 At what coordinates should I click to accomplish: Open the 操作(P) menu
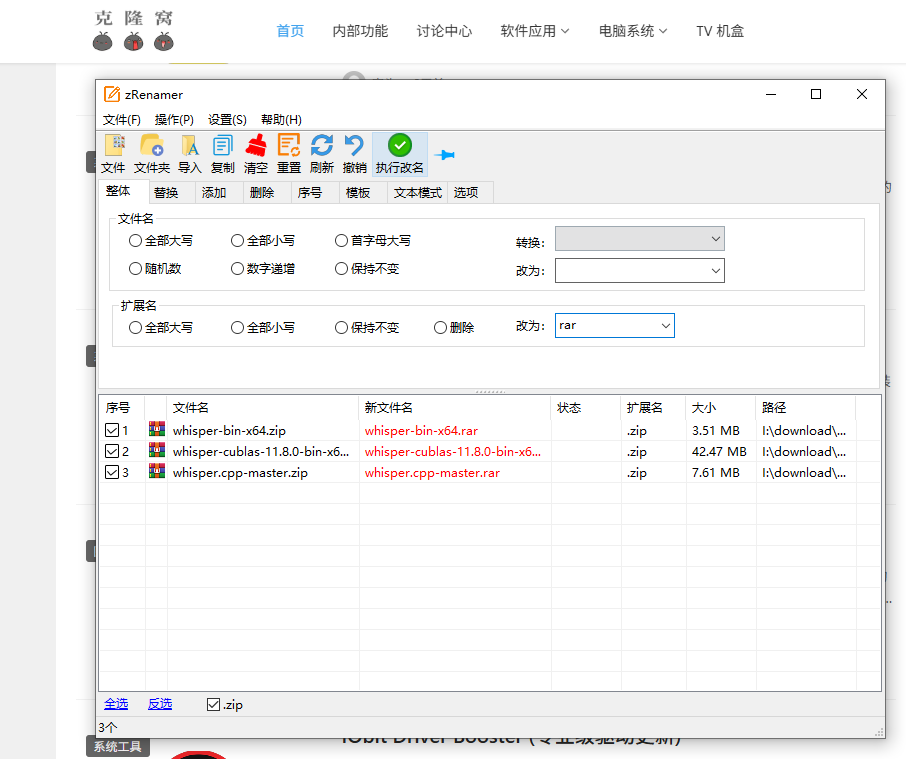174,120
